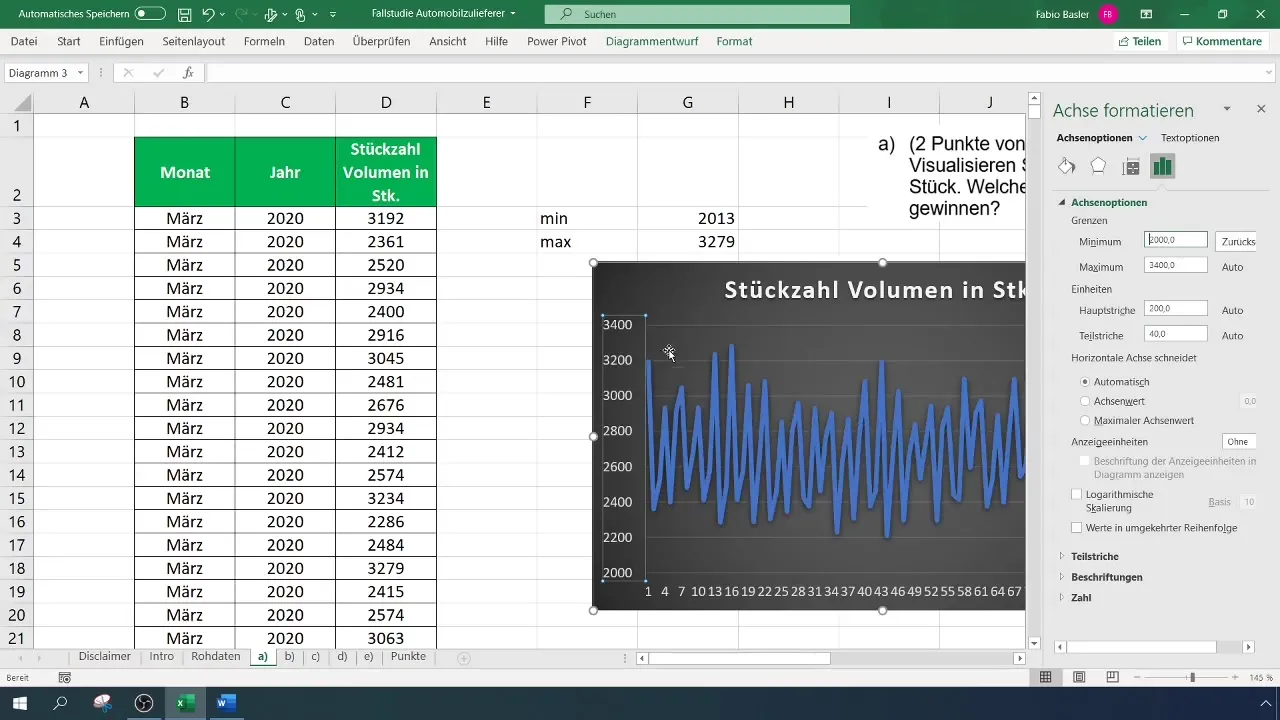Screen dimensions: 1280x720
Task: Open the document title dropdown
Action: point(514,15)
